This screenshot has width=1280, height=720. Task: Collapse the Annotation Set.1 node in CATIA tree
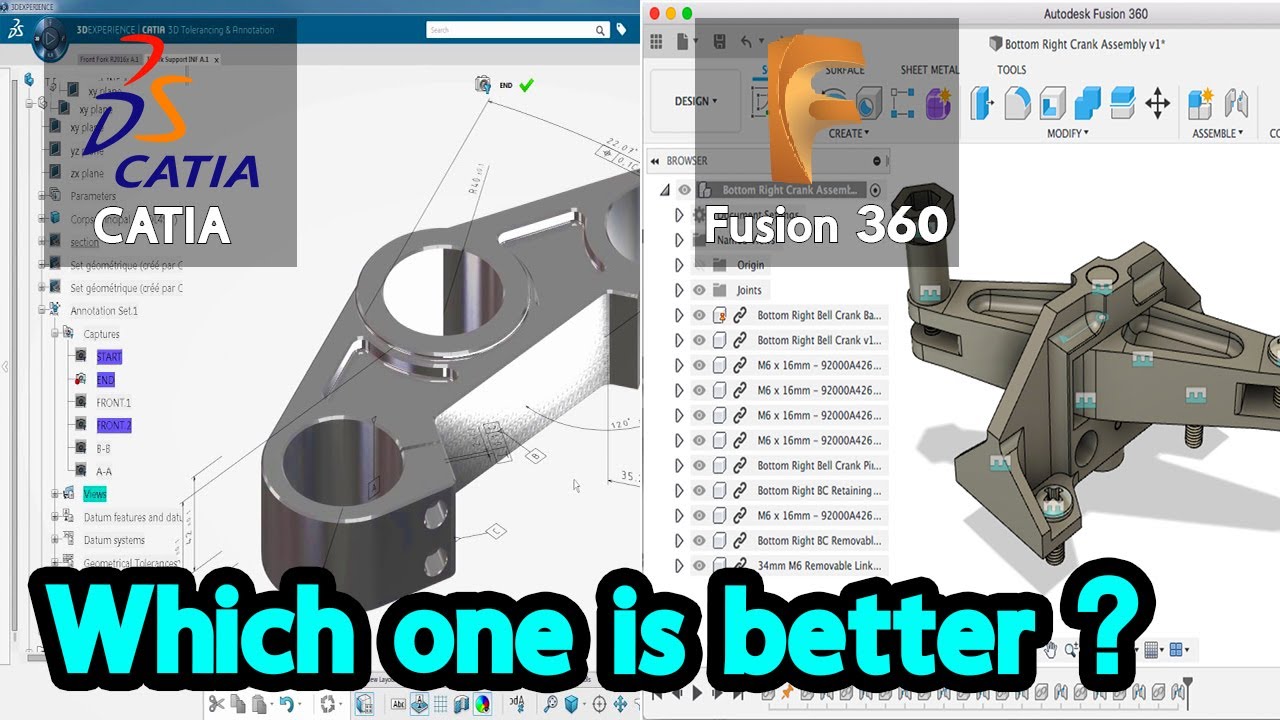42,310
